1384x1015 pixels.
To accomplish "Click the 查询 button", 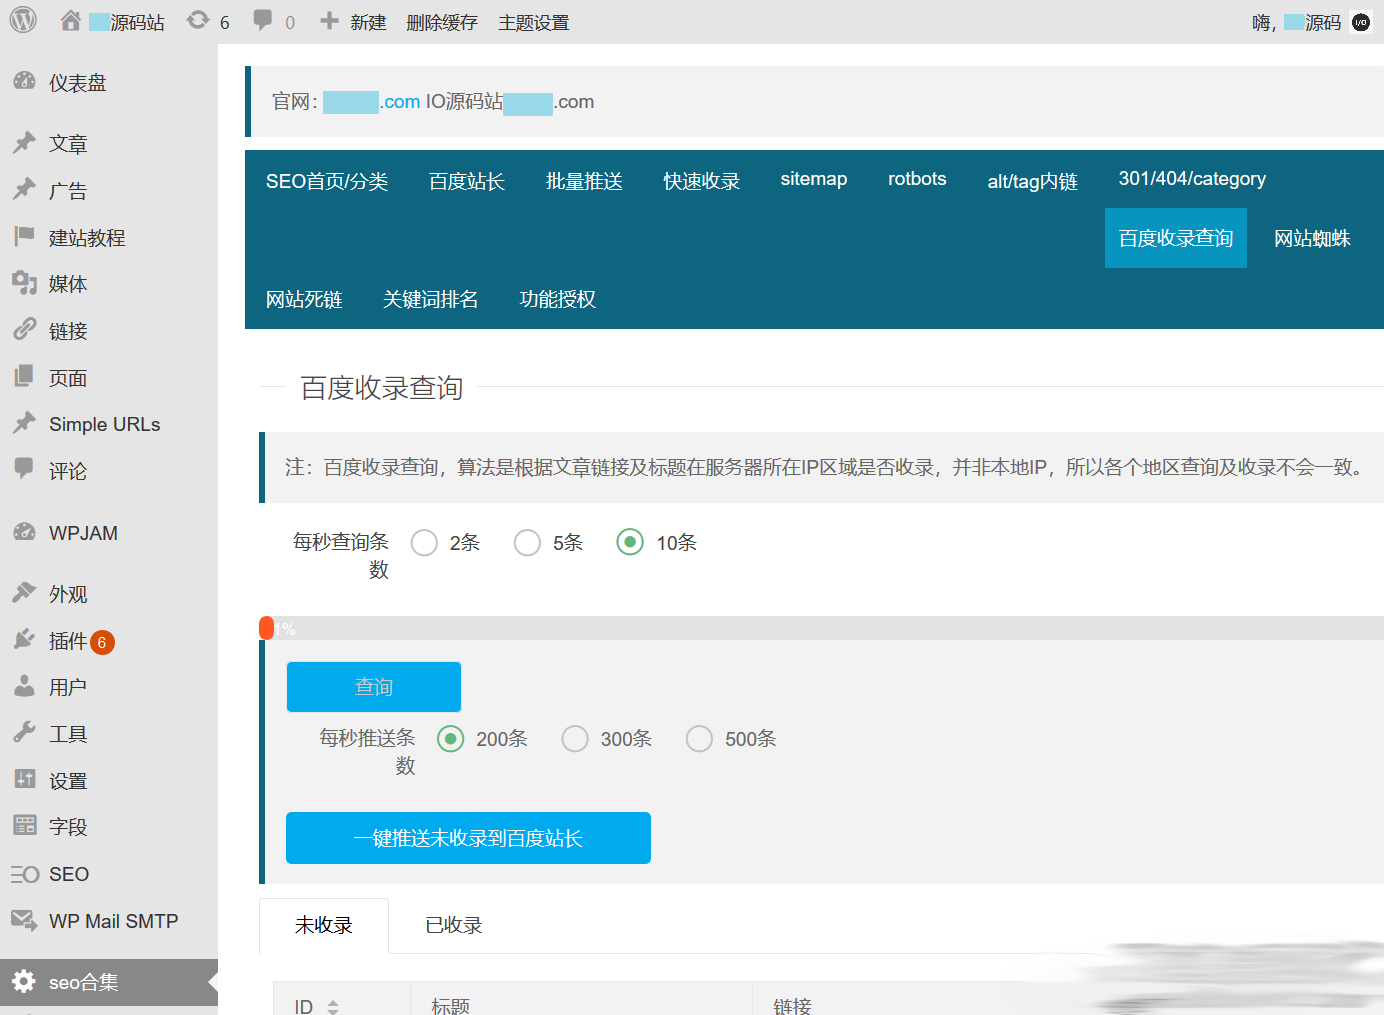I will (373, 687).
